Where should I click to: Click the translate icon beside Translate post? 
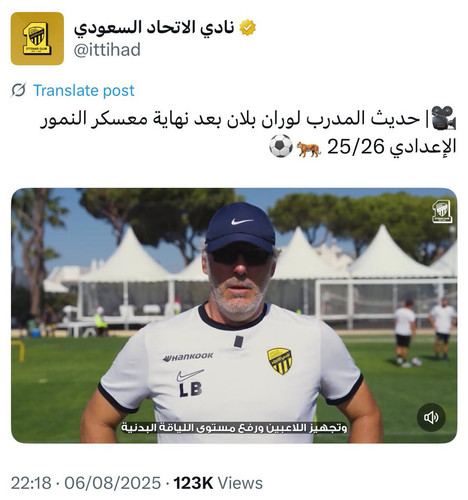tap(18, 90)
